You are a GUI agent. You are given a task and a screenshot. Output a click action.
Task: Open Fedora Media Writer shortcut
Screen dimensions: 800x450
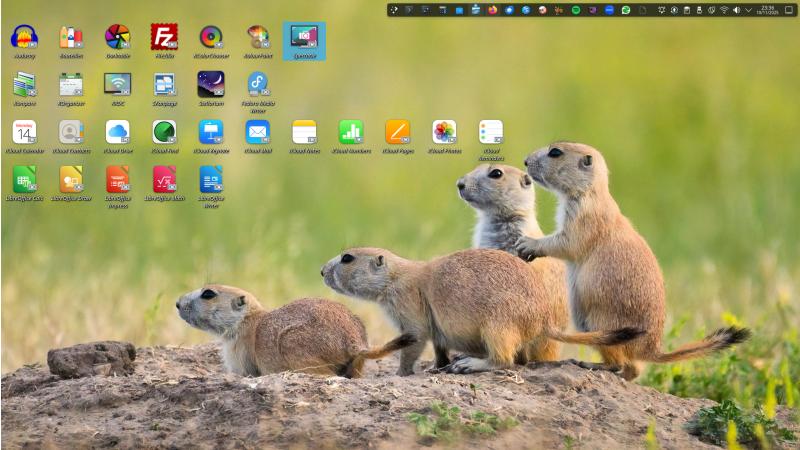point(257,85)
